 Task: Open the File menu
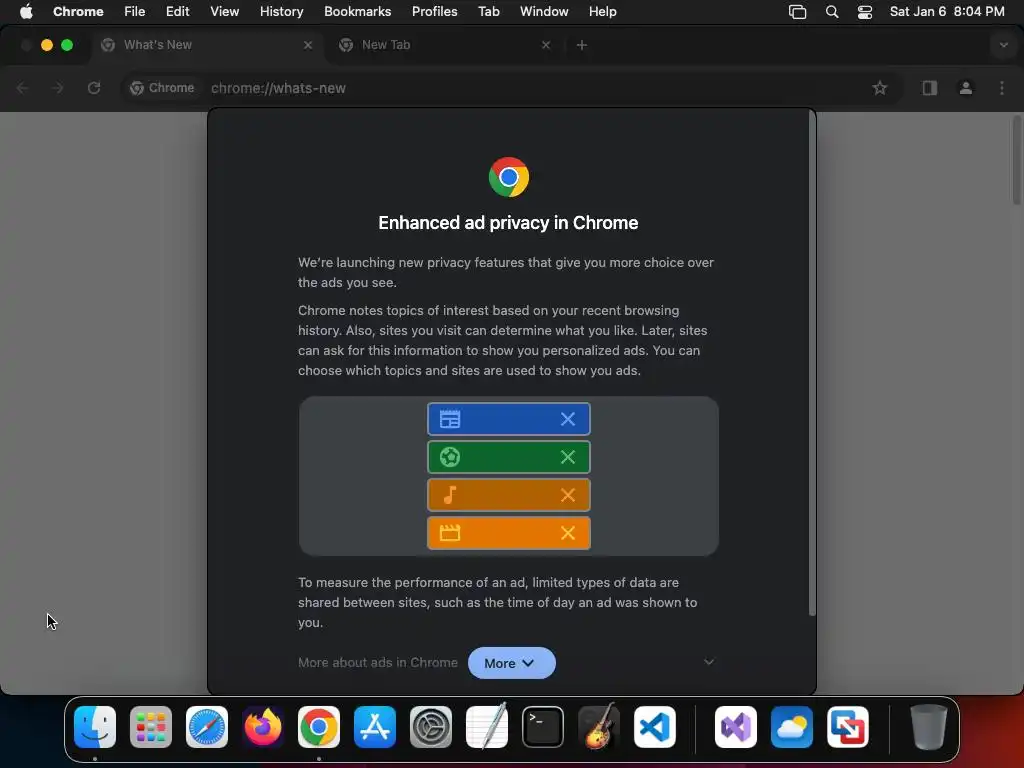tap(135, 11)
